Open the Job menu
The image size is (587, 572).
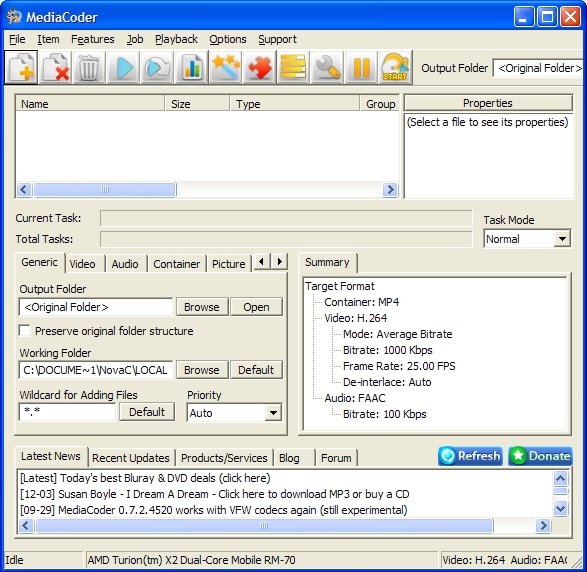[x=135, y=39]
